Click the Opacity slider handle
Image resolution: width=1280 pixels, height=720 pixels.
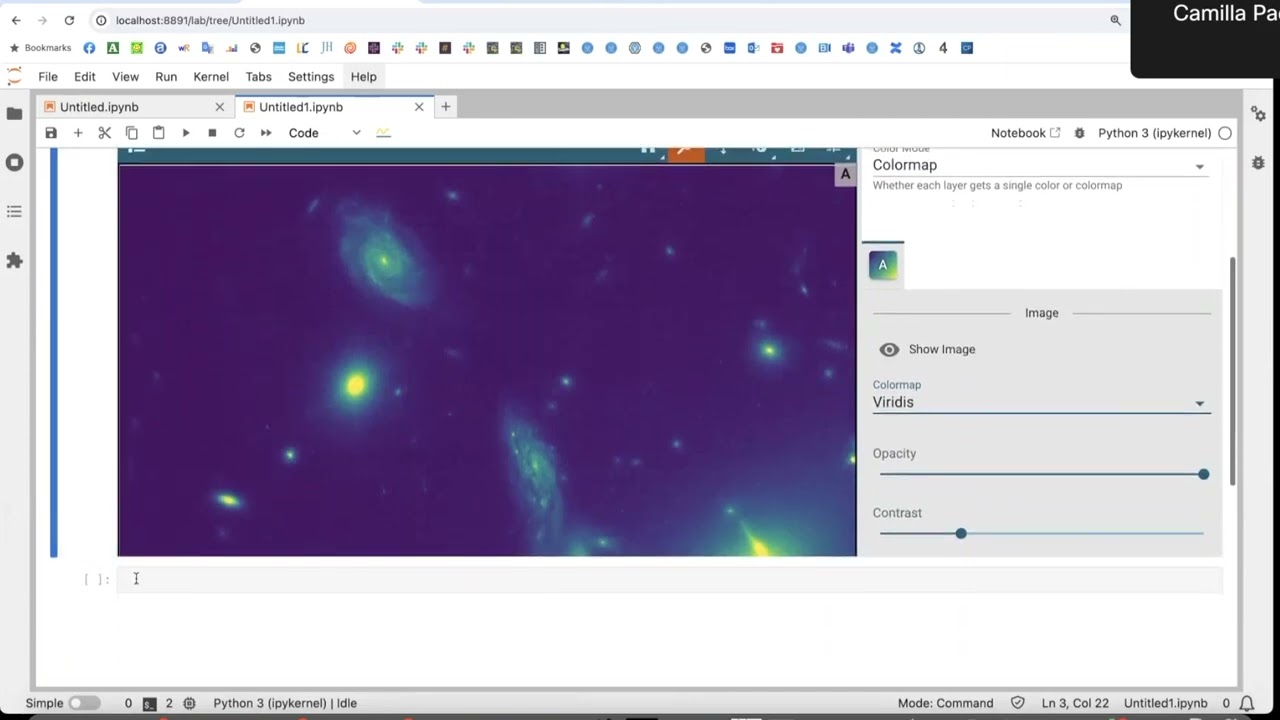pyautogui.click(x=1204, y=474)
